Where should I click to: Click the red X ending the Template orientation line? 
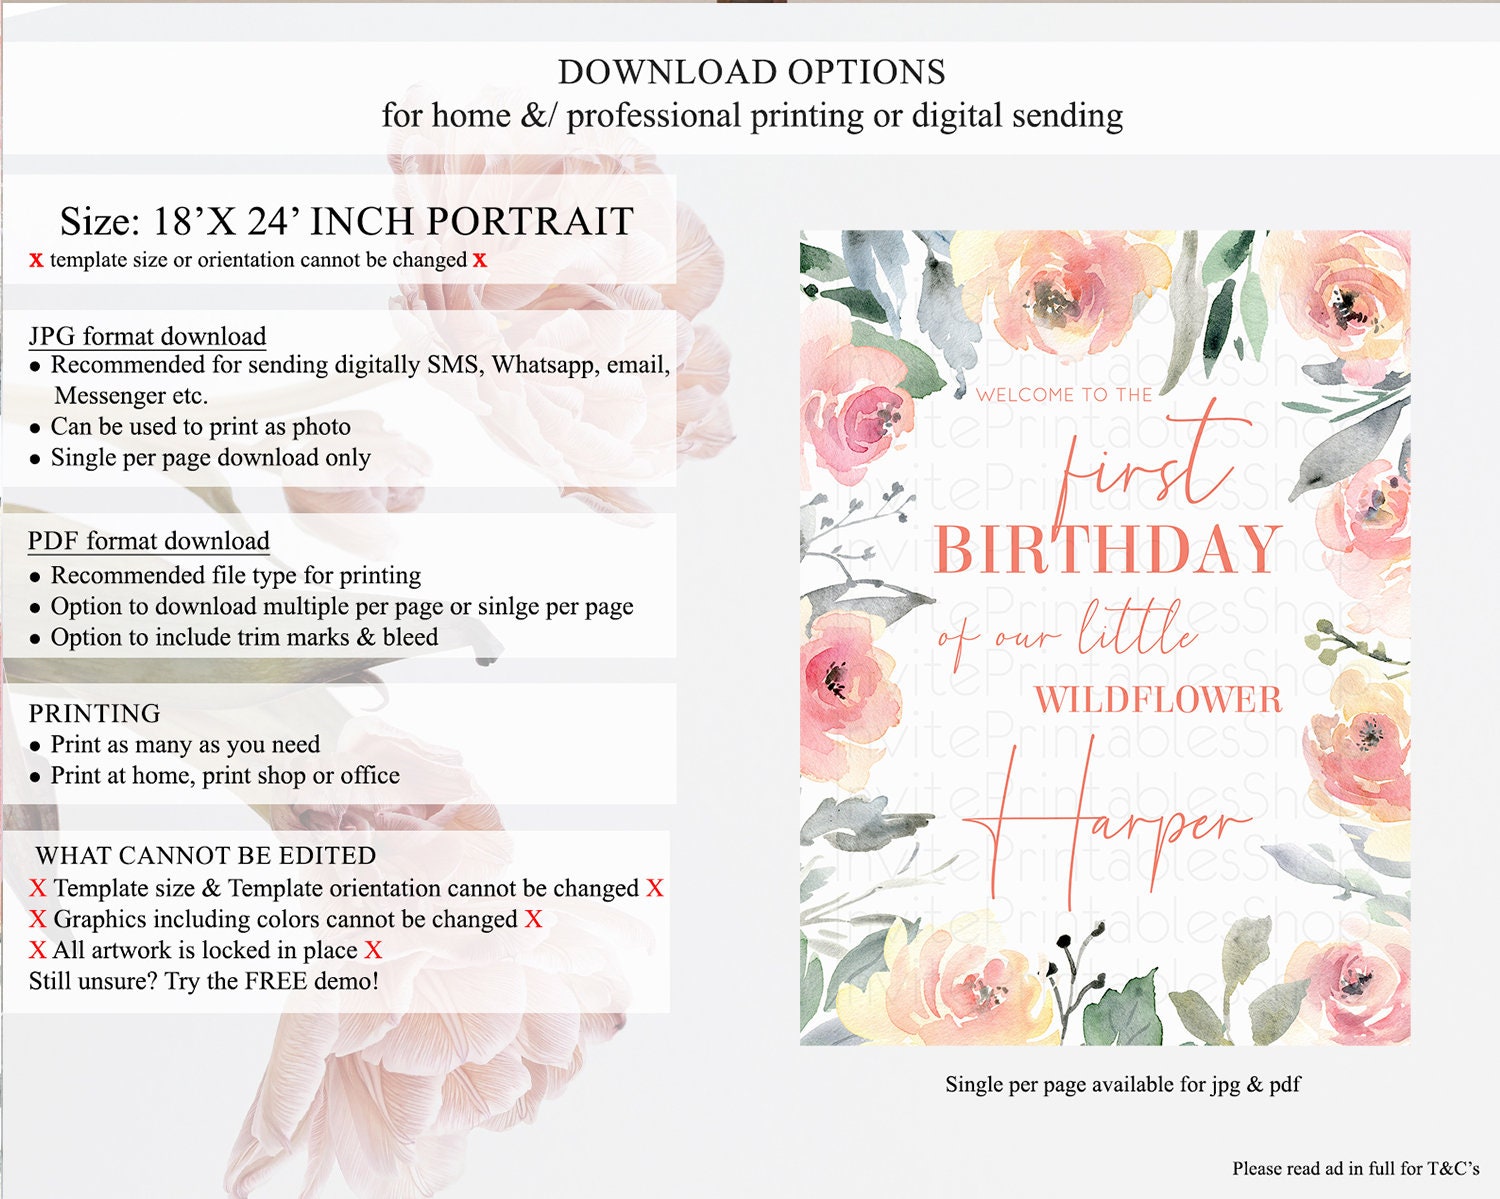coord(655,888)
